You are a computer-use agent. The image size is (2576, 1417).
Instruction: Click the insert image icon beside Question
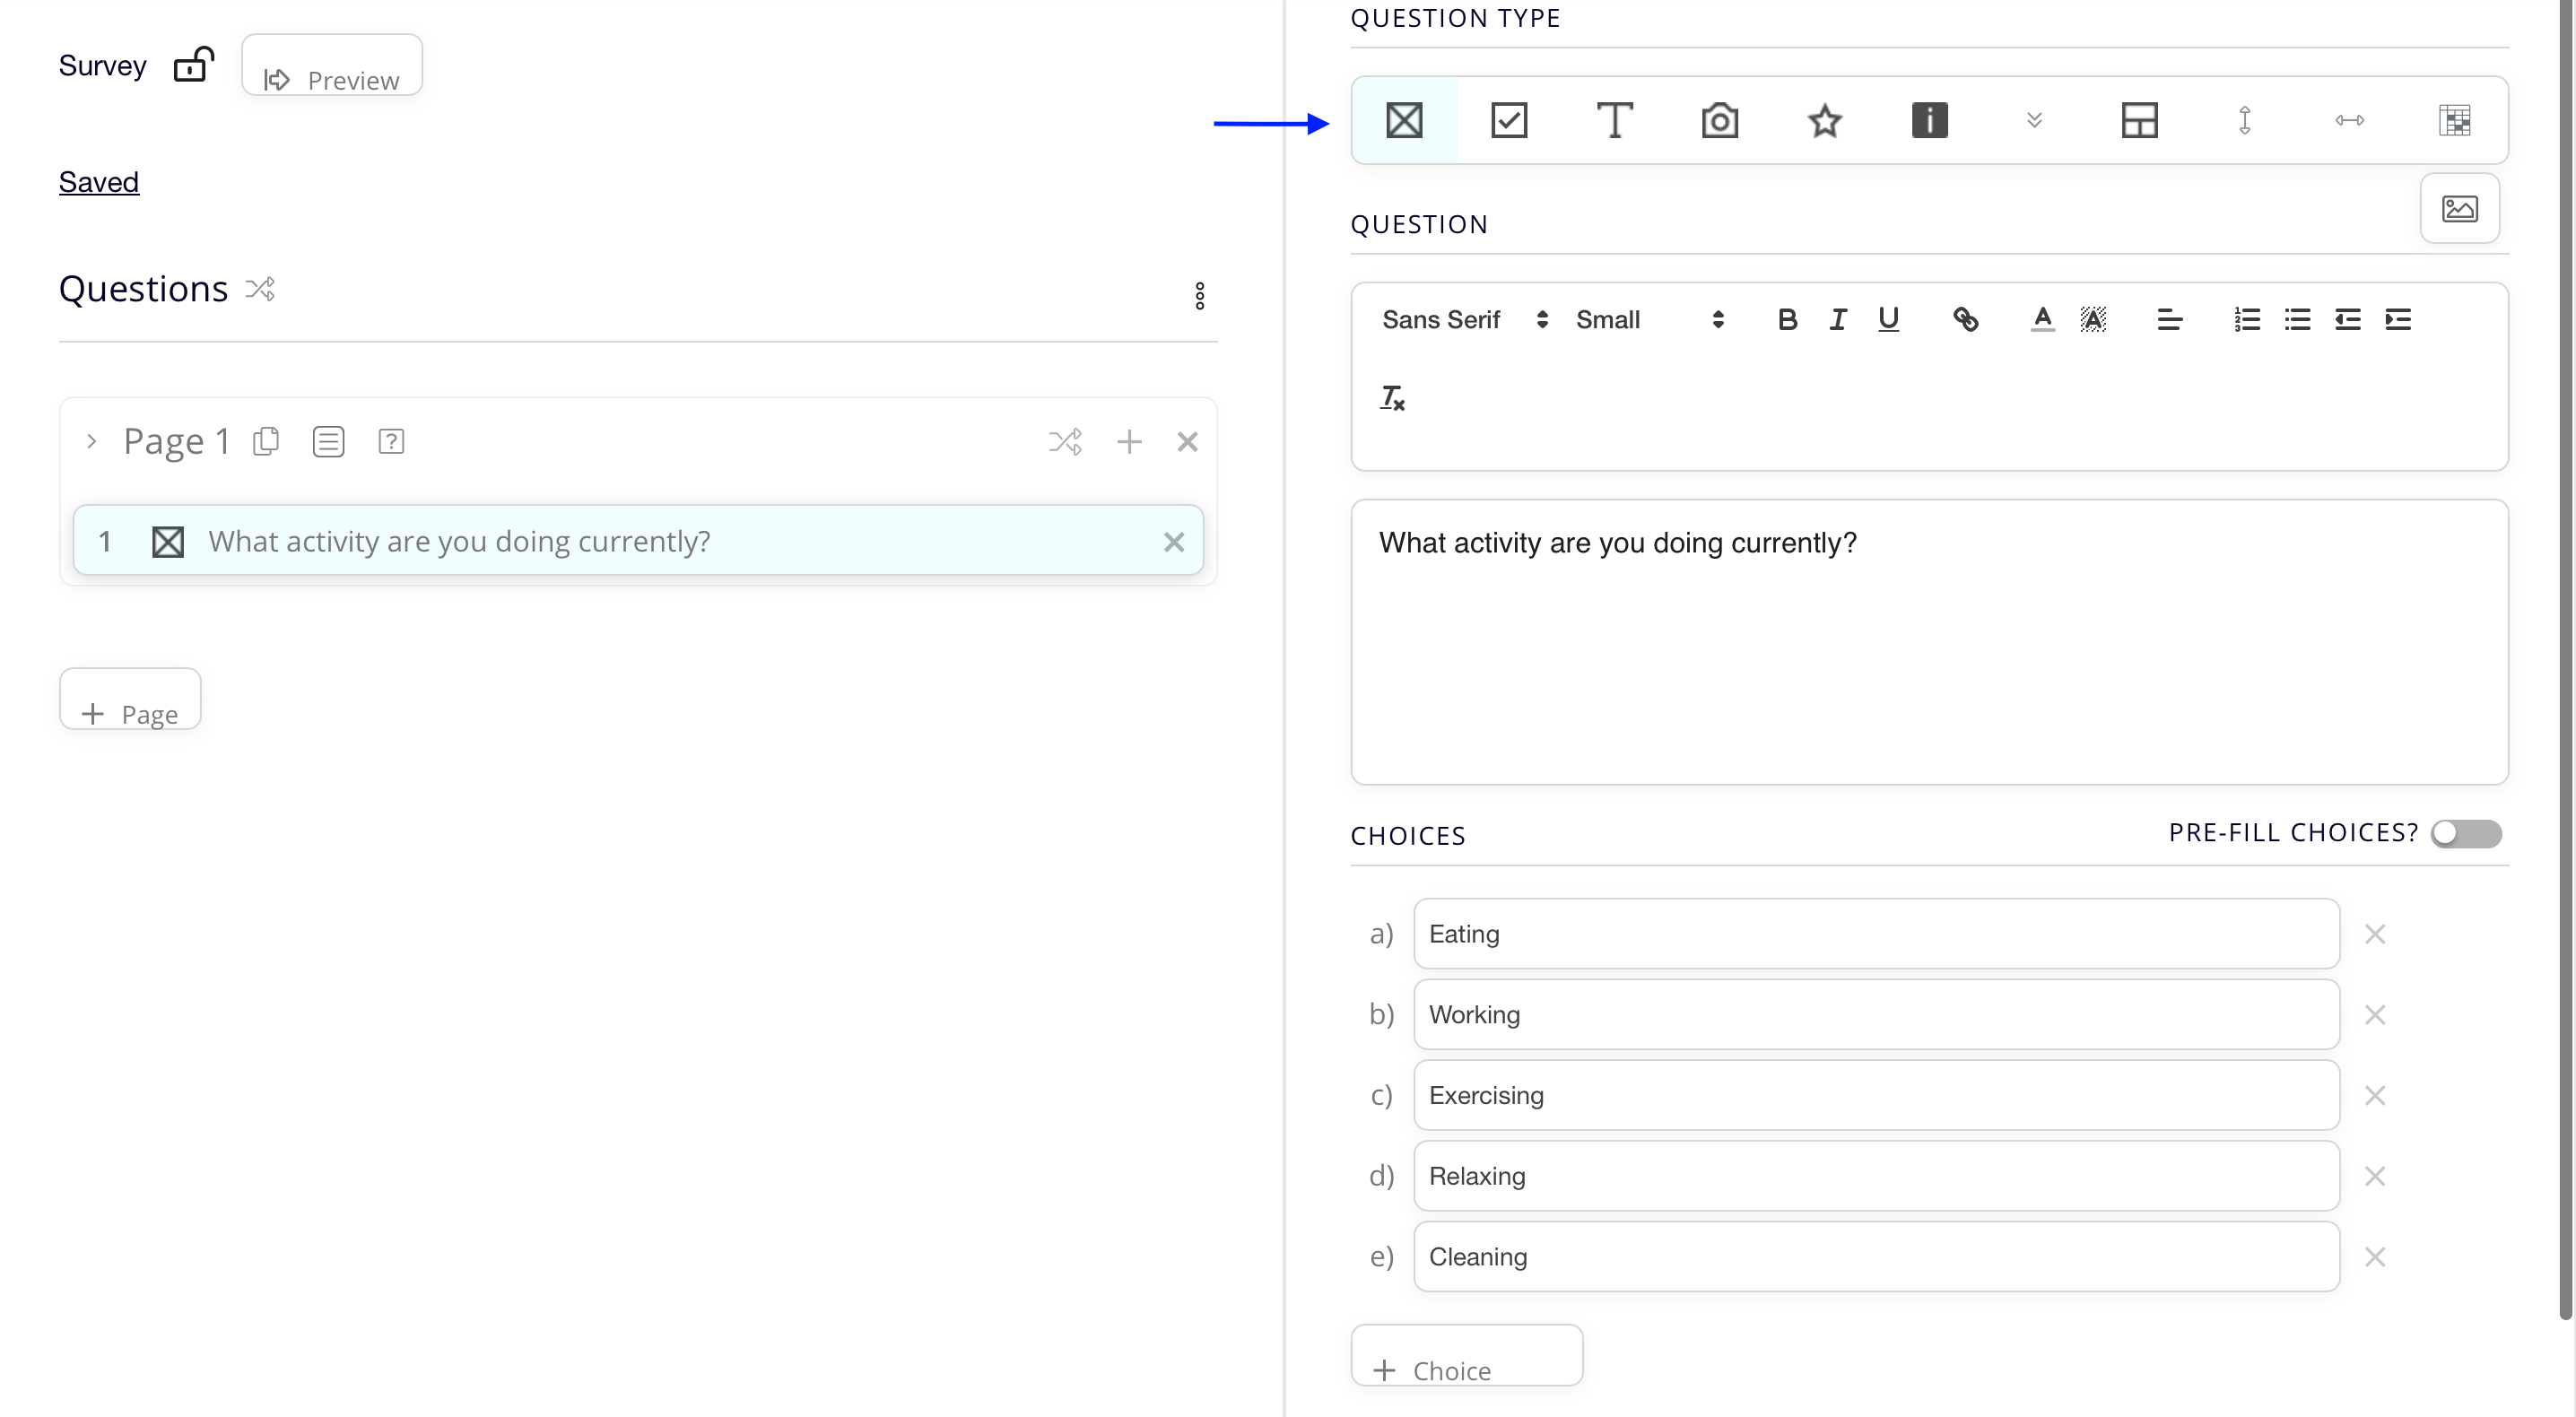(2459, 208)
